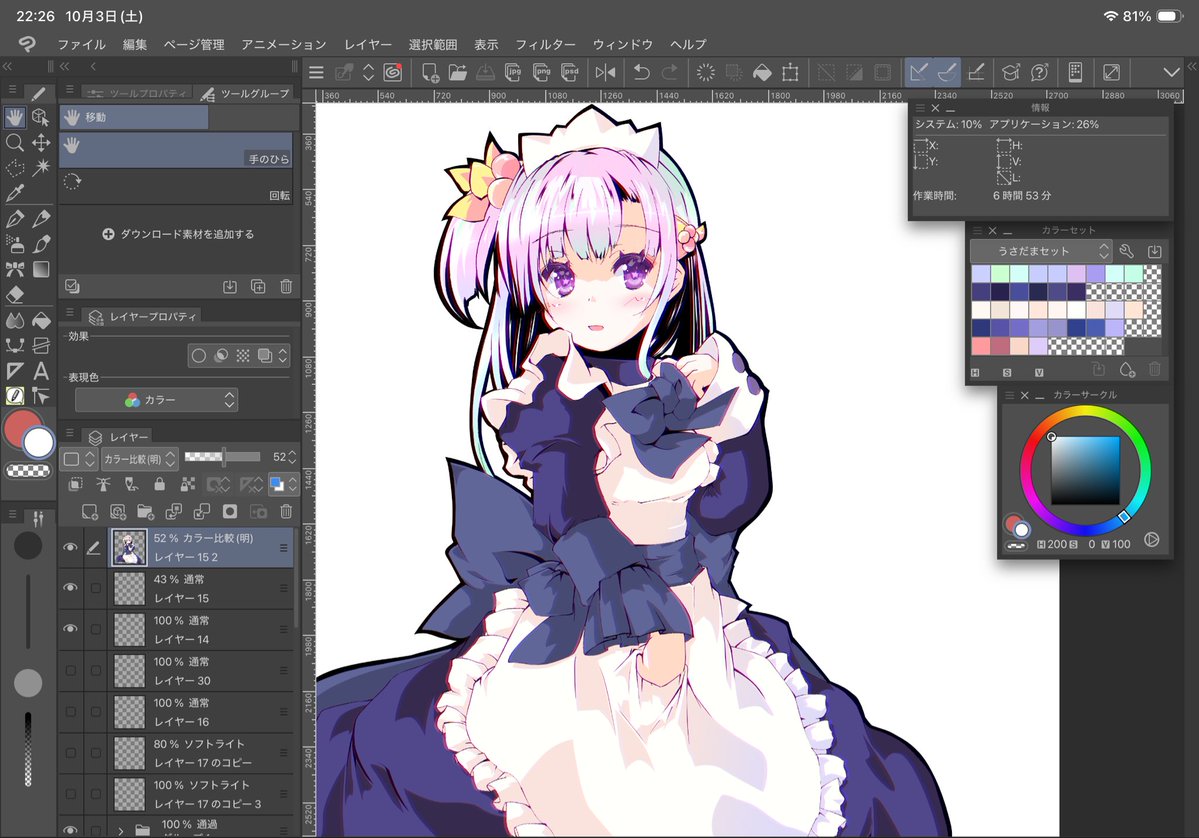Open expression color dropdown カラー
This screenshot has height=838, width=1199.
tap(156, 400)
